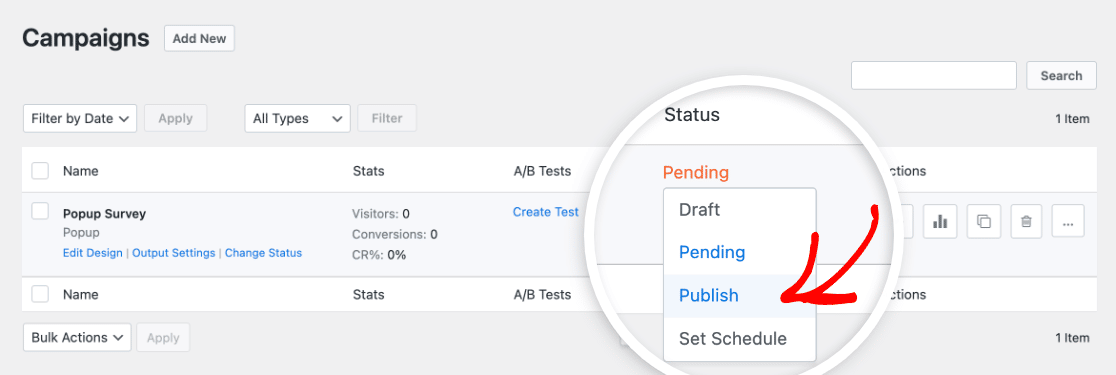This screenshot has width=1116, height=375.
Task: Expand the Bulk Actions dropdown
Action: [x=77, y=337]
